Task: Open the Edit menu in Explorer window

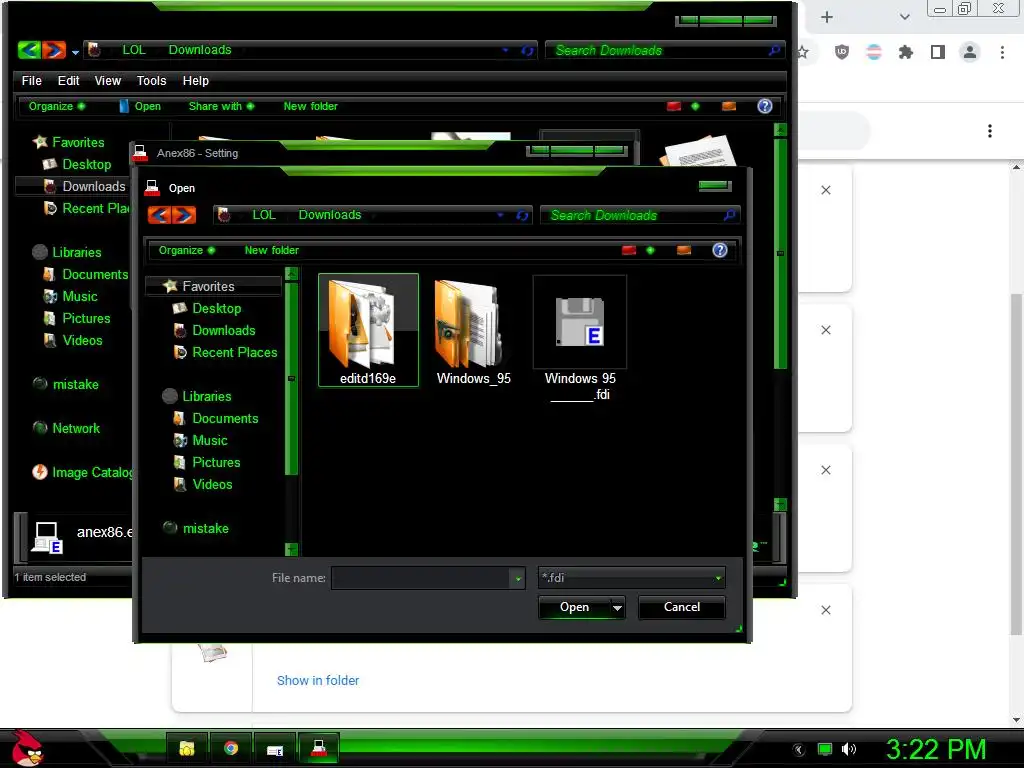Action: coord(68,81)
